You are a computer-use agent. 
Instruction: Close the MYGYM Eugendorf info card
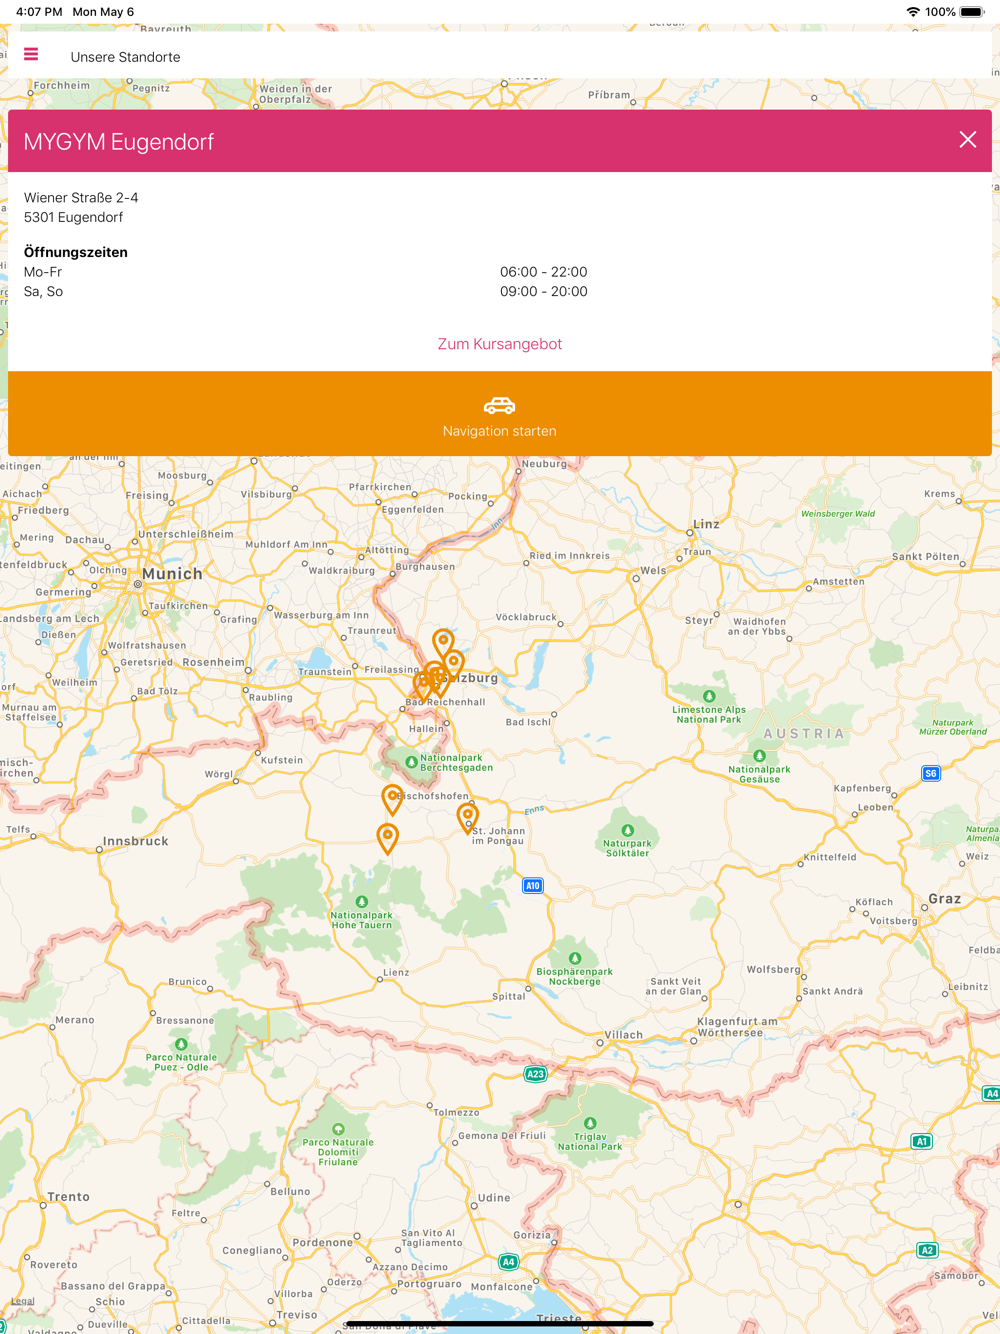[967, 140]
